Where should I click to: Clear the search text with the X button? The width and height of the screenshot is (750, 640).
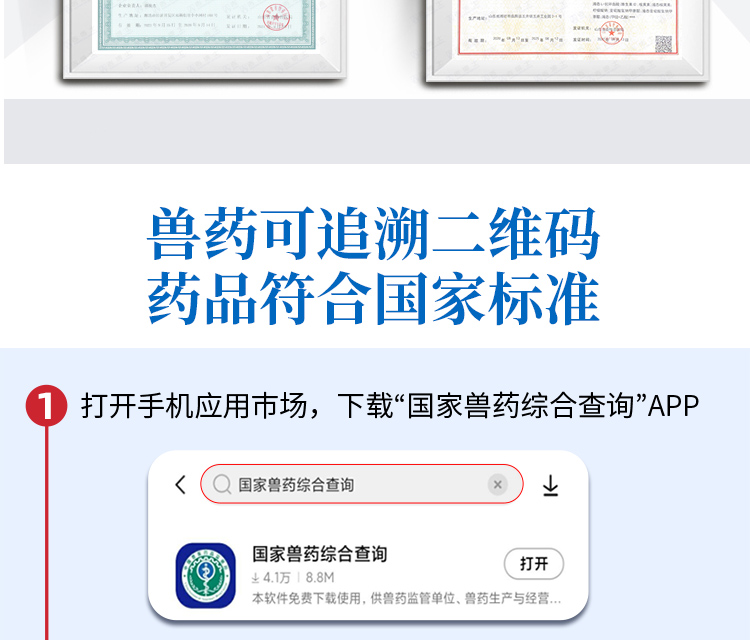[x=497, y=485]
